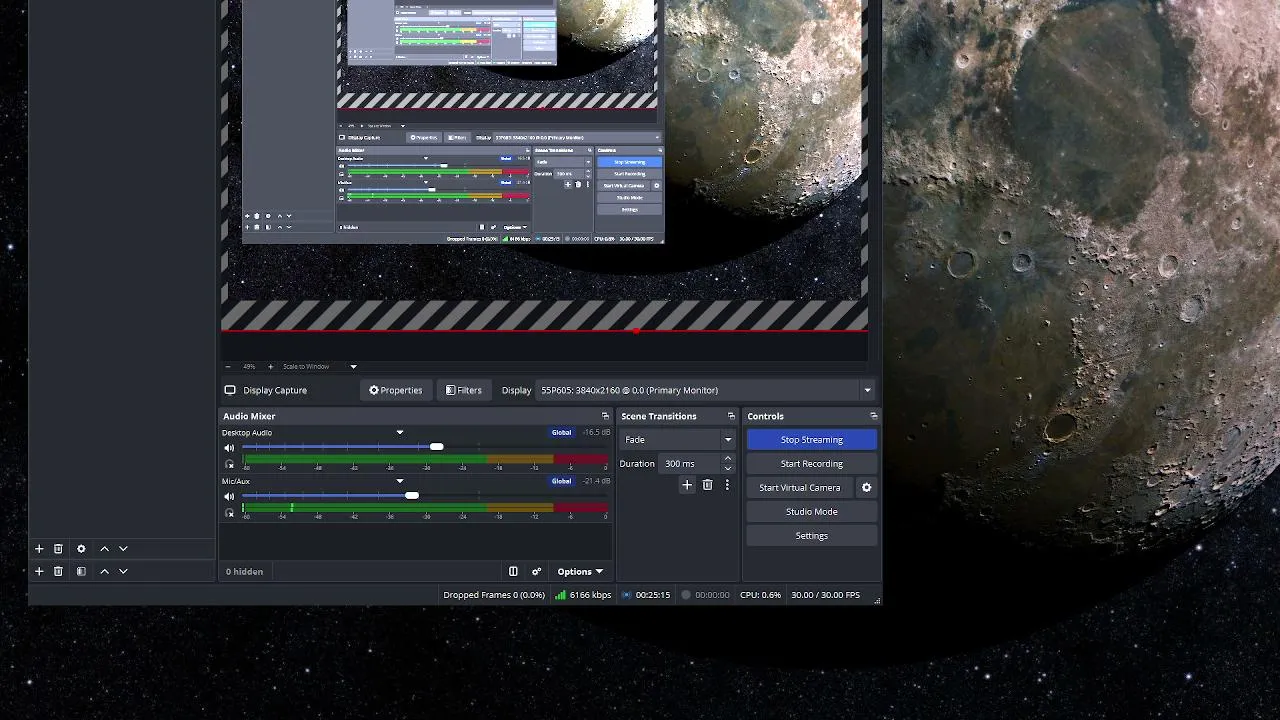Click the Mic/Aux volume slider handle
The width and height of the screenshot is (1280, 720).
click(x=412, y=495)
